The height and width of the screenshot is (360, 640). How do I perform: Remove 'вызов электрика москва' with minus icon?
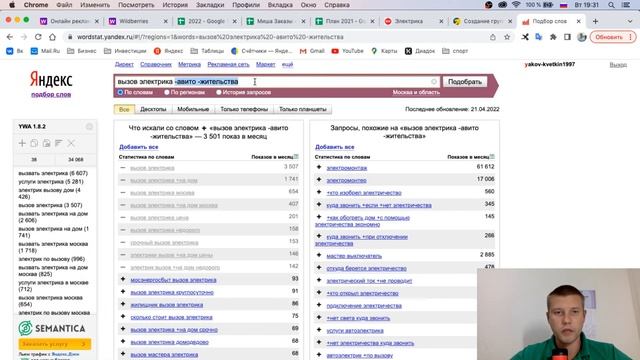(123, 192)
